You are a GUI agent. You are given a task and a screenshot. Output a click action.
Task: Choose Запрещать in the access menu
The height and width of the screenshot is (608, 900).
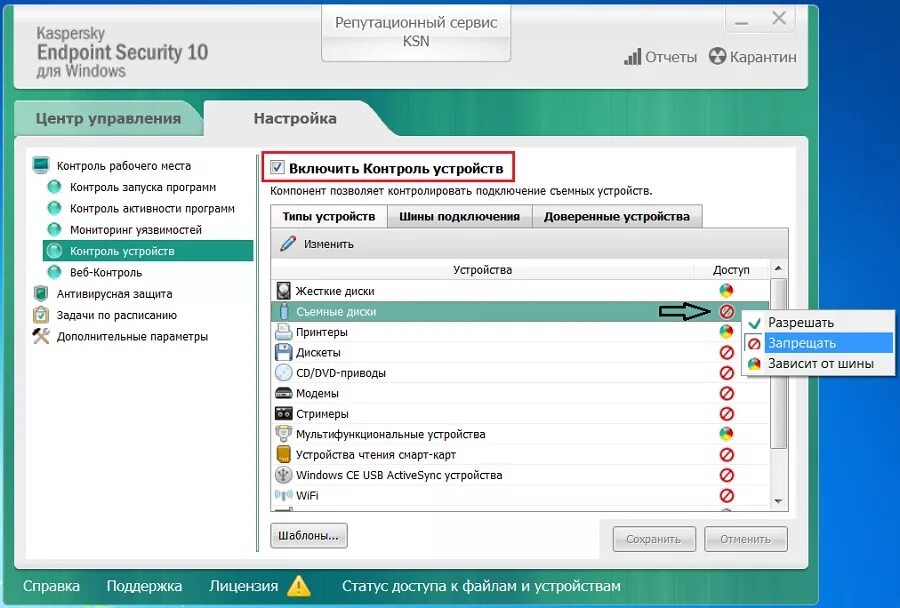(x=818, y=343)
